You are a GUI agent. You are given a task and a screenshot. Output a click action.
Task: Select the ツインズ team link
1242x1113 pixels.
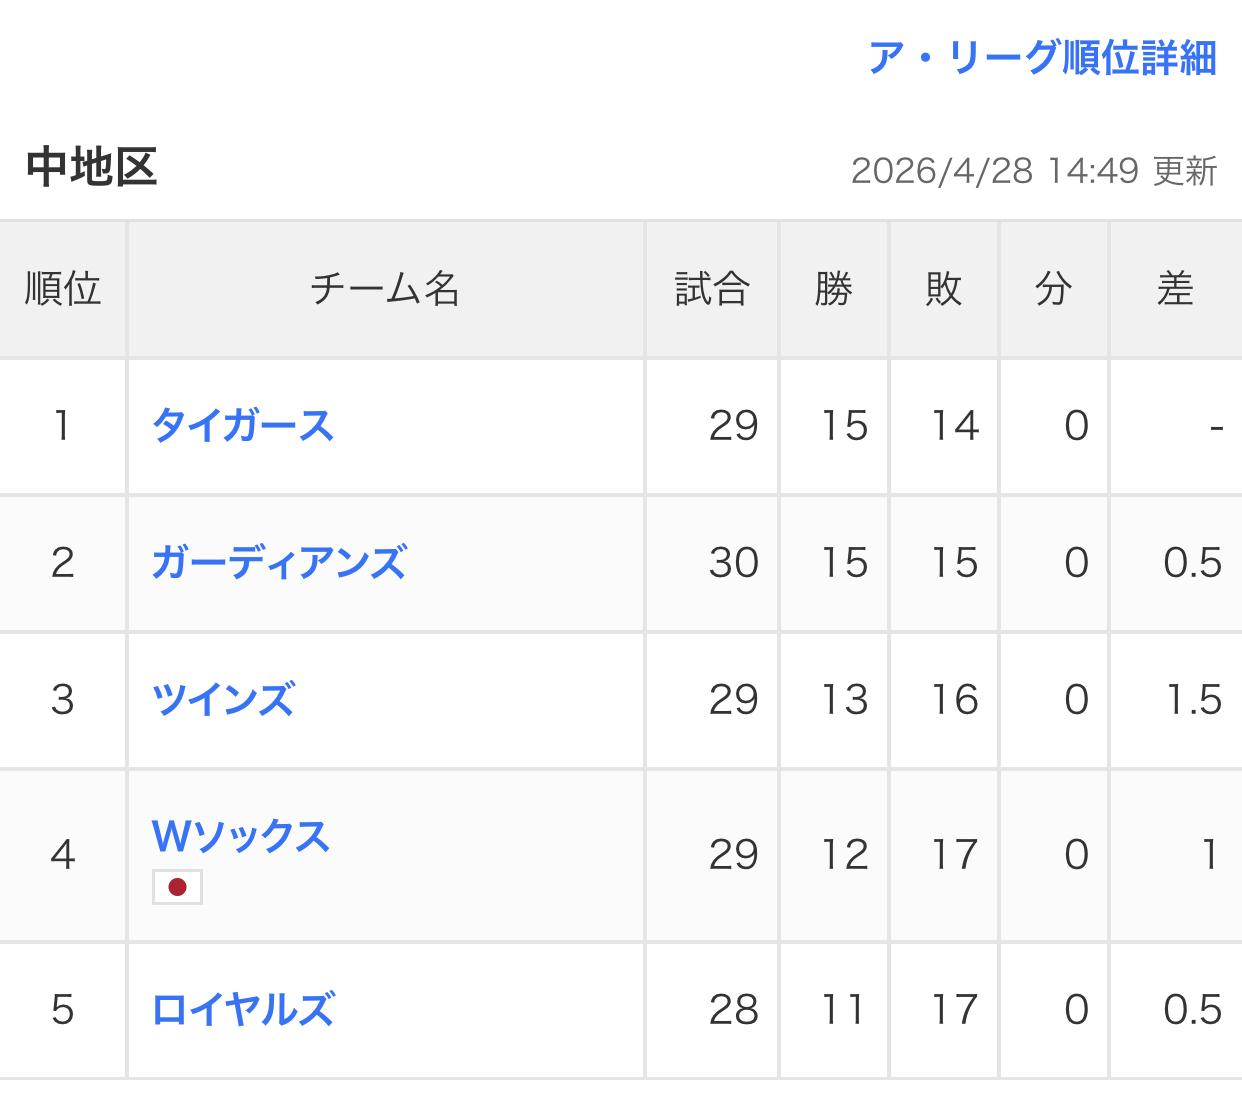pos(223,700)
